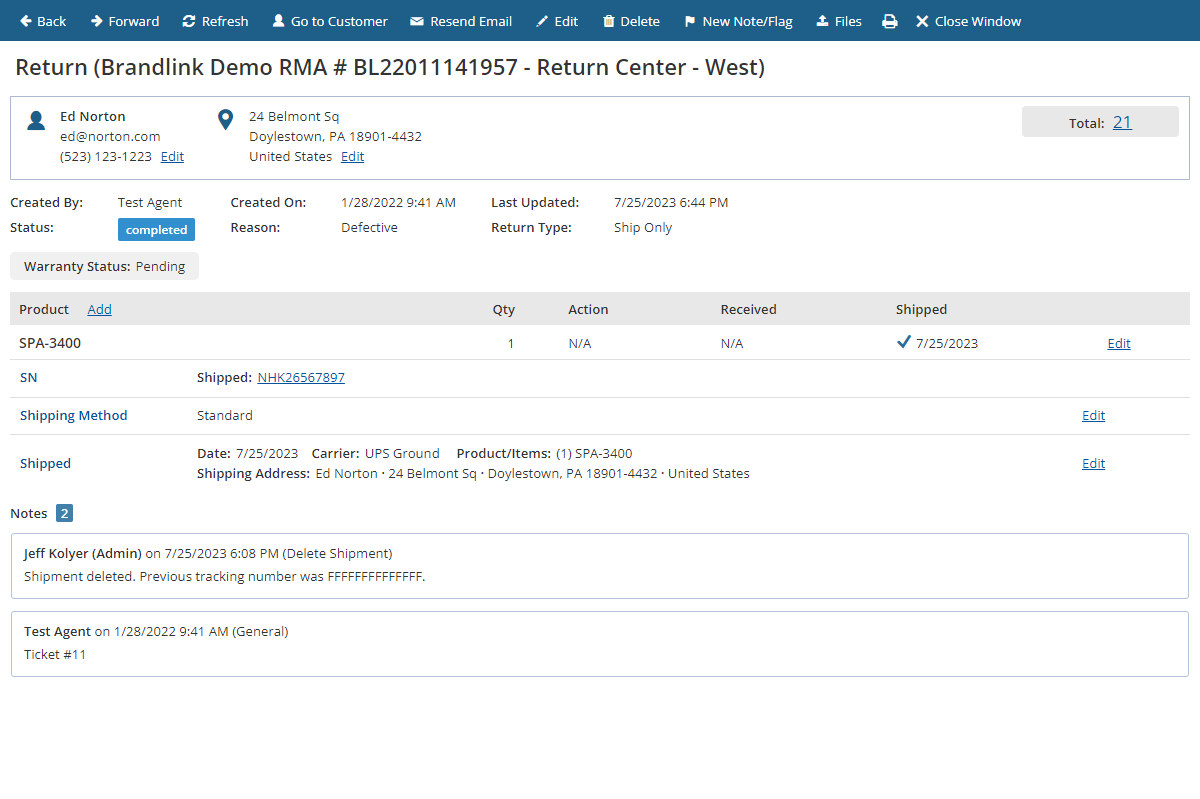Resend the RMA email notification
1200x799 pixels.
pyautogui.click(x=460, y=20)
